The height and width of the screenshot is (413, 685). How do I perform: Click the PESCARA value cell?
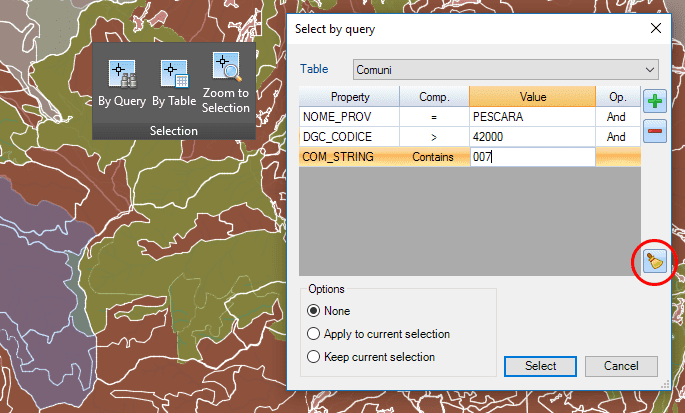(x=533, y=117)
